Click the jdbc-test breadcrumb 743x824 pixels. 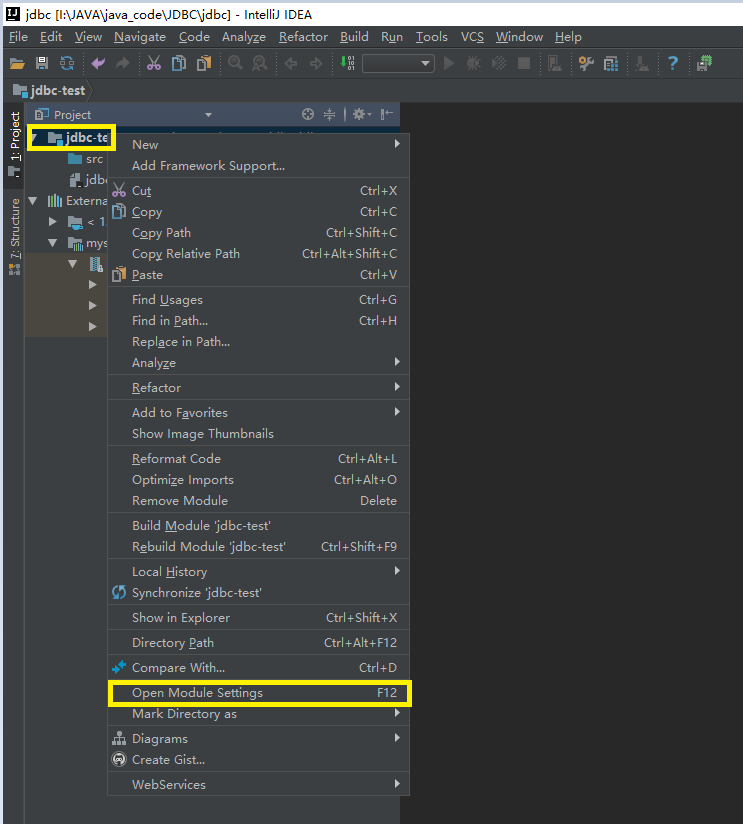pyautogui.click(x=50, y=90)
